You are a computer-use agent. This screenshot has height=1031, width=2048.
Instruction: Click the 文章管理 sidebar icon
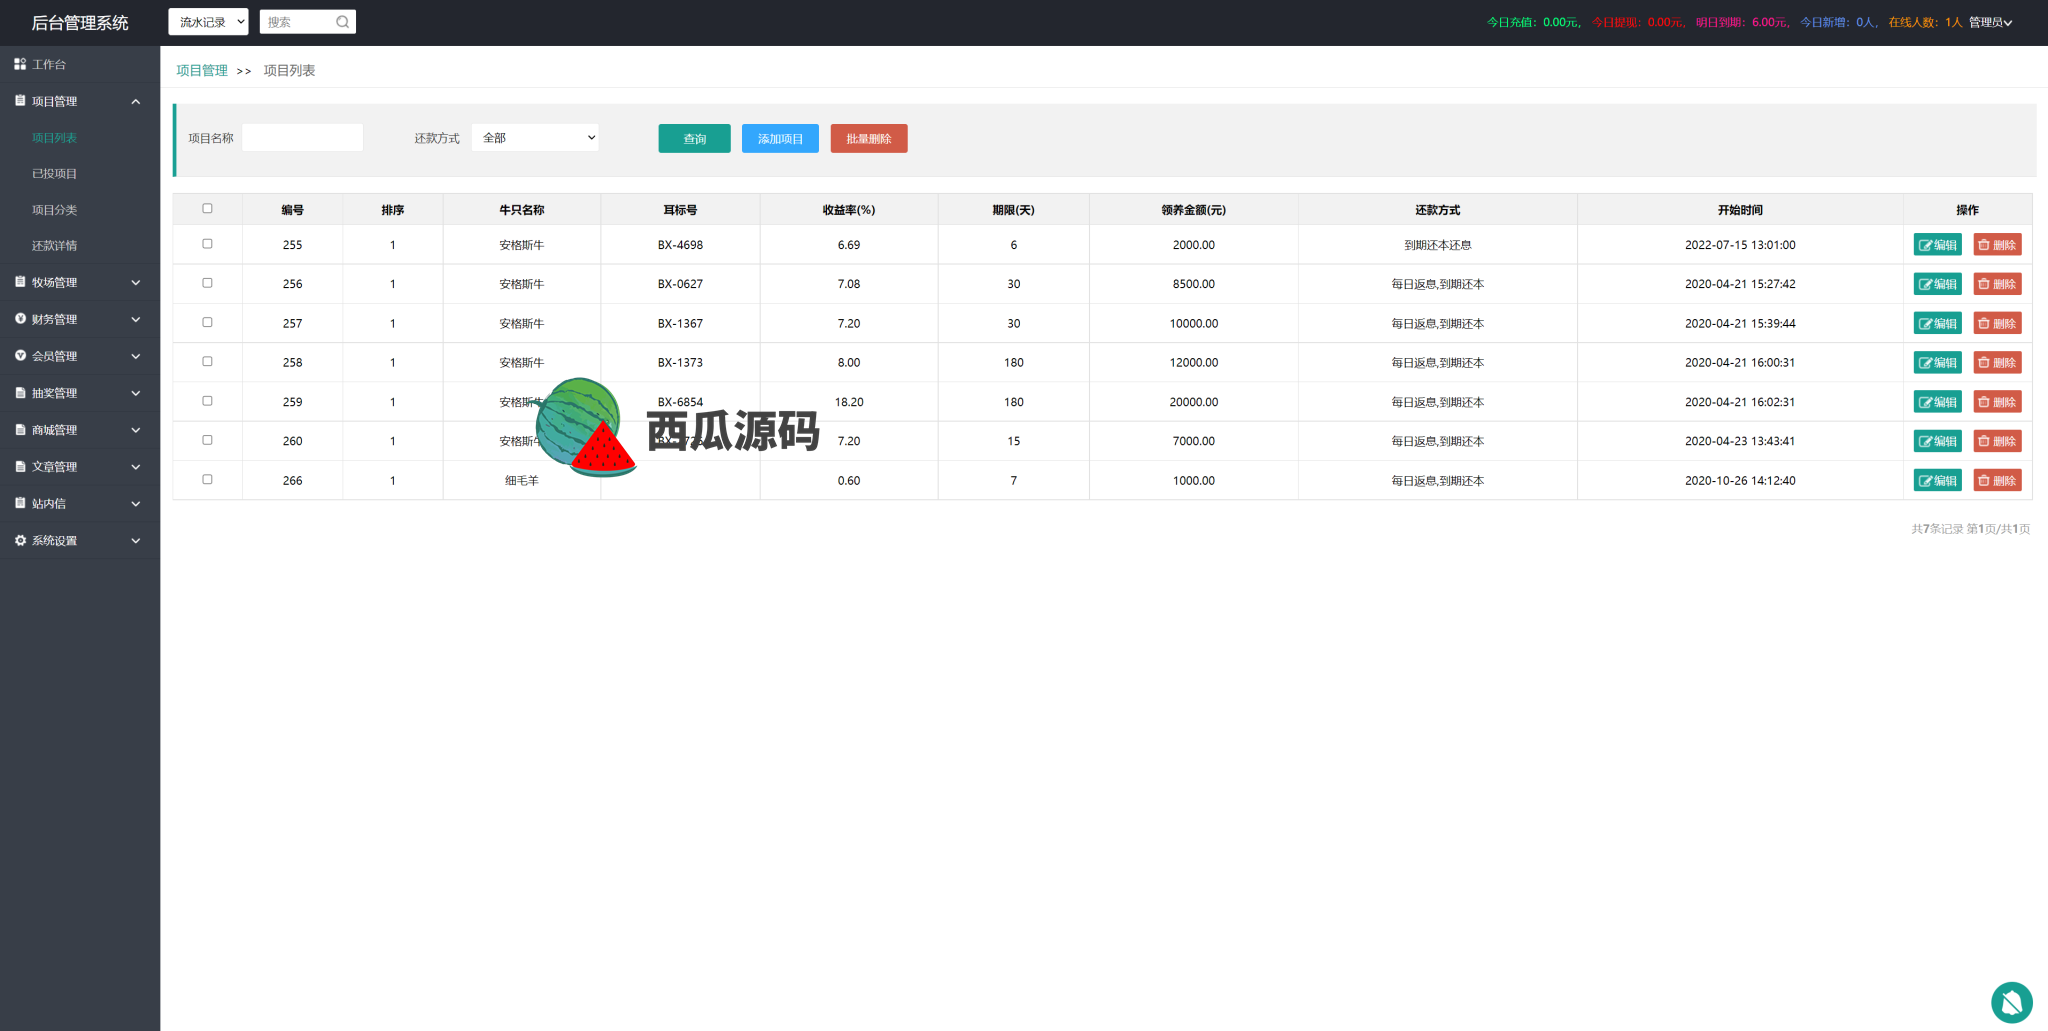pyautogui.click(x=20, y=467)
